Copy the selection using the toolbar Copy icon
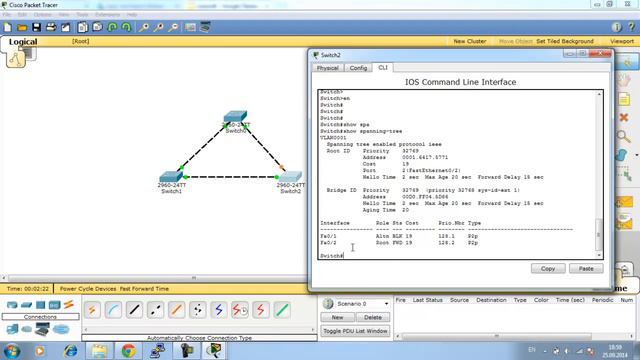640x360 pixels. tap(82, 27)
